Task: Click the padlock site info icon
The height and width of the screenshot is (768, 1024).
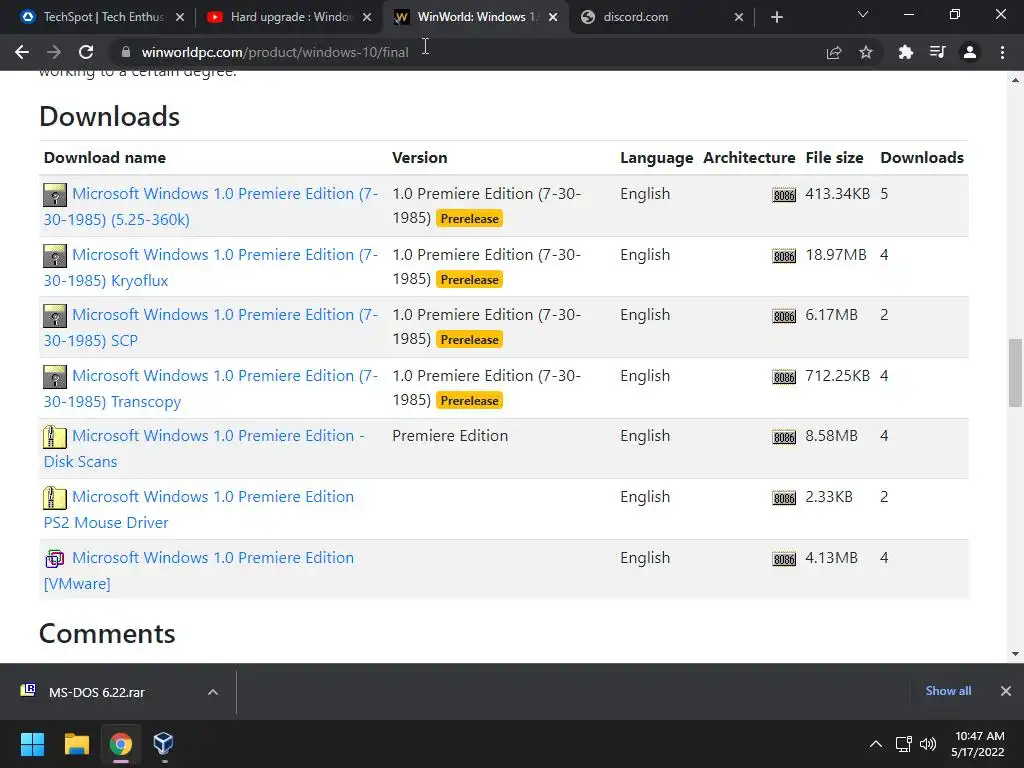Action: [127, 52]
